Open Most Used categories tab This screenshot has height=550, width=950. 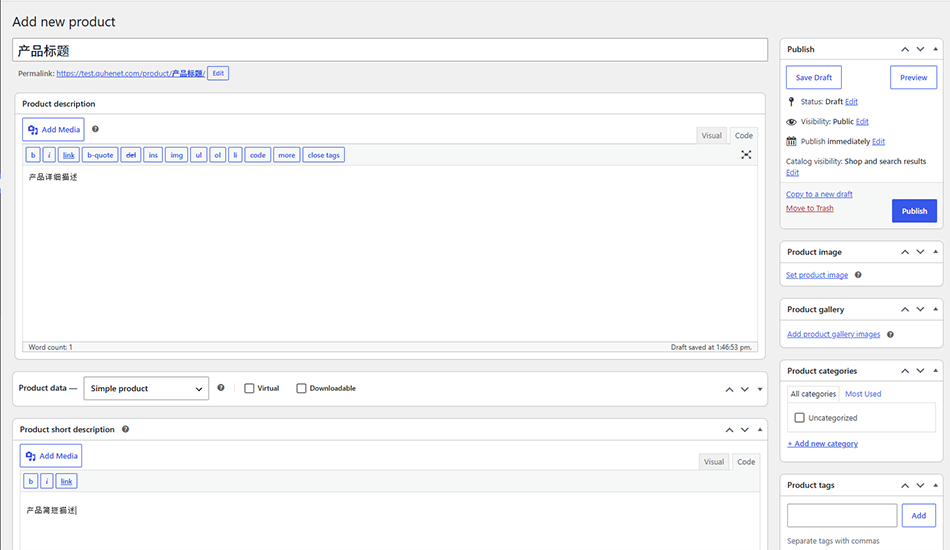(x=863, y=394)
